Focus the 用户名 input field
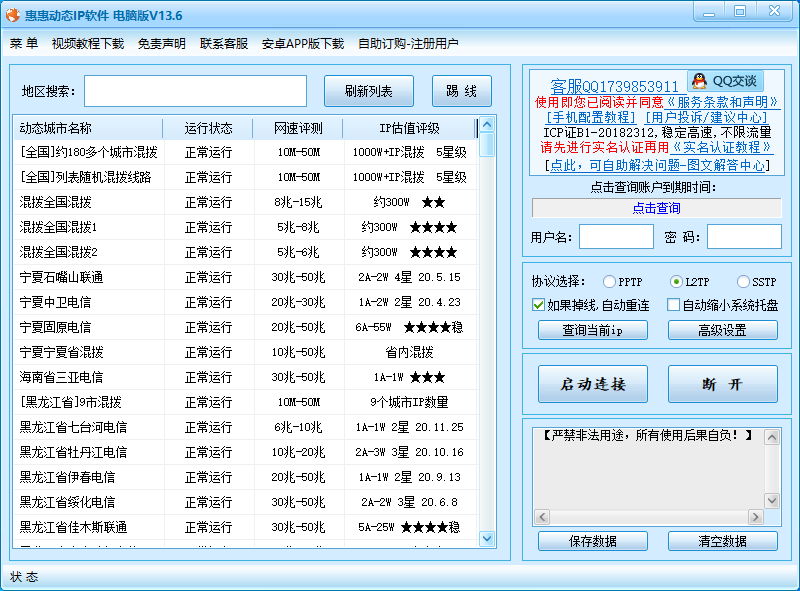 616,237
